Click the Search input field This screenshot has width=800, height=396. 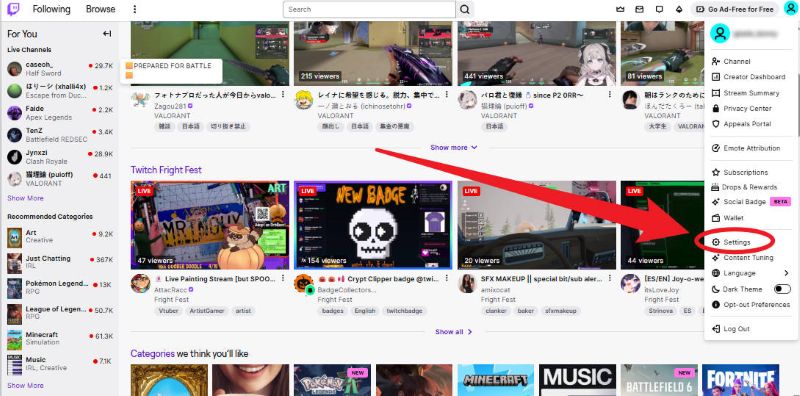[369, 9]
